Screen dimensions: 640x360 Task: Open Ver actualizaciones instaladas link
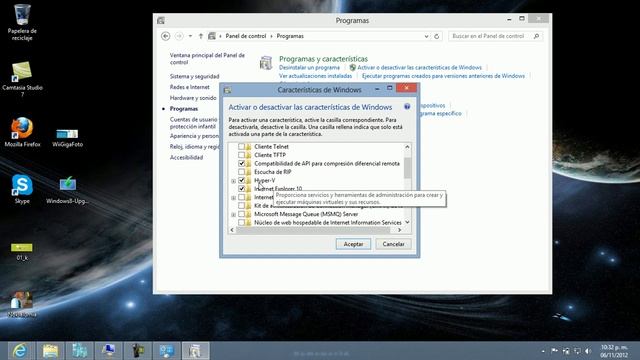(315, 76)
